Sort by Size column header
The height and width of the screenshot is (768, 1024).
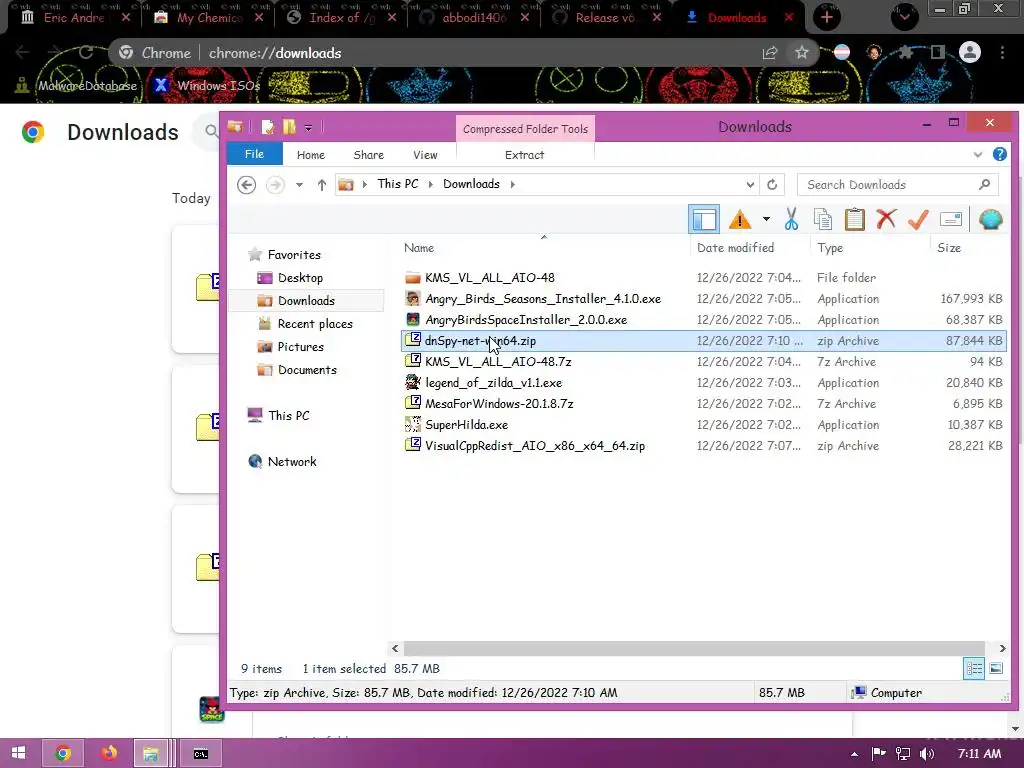[x=949, y=248]
